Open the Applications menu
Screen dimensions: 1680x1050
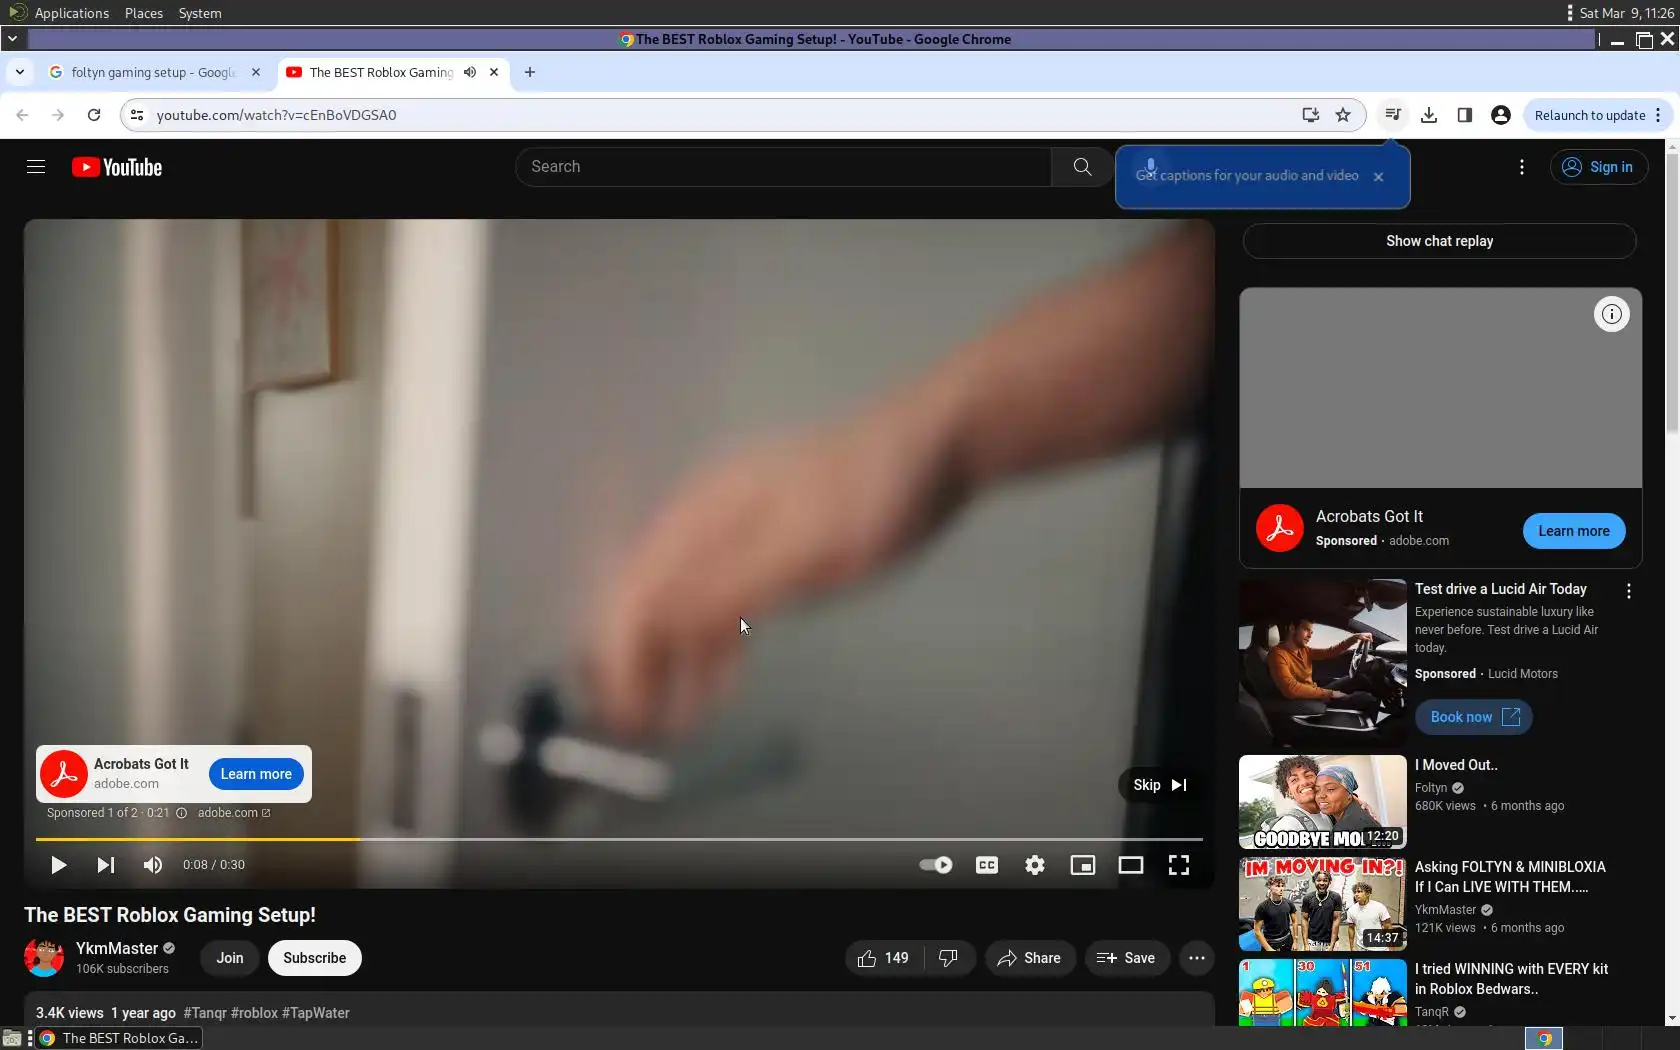coord(71,13)
